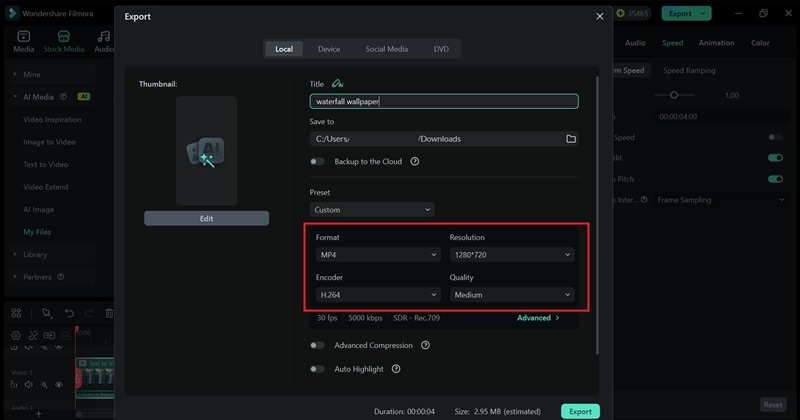This screenshot has height=420, width=800.
Task: Select My Files in the sidebar
Action: 37,232
